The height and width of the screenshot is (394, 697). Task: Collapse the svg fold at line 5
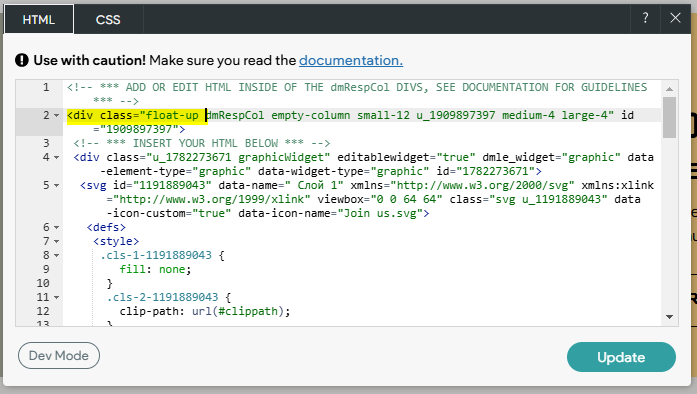click(56, 185)
